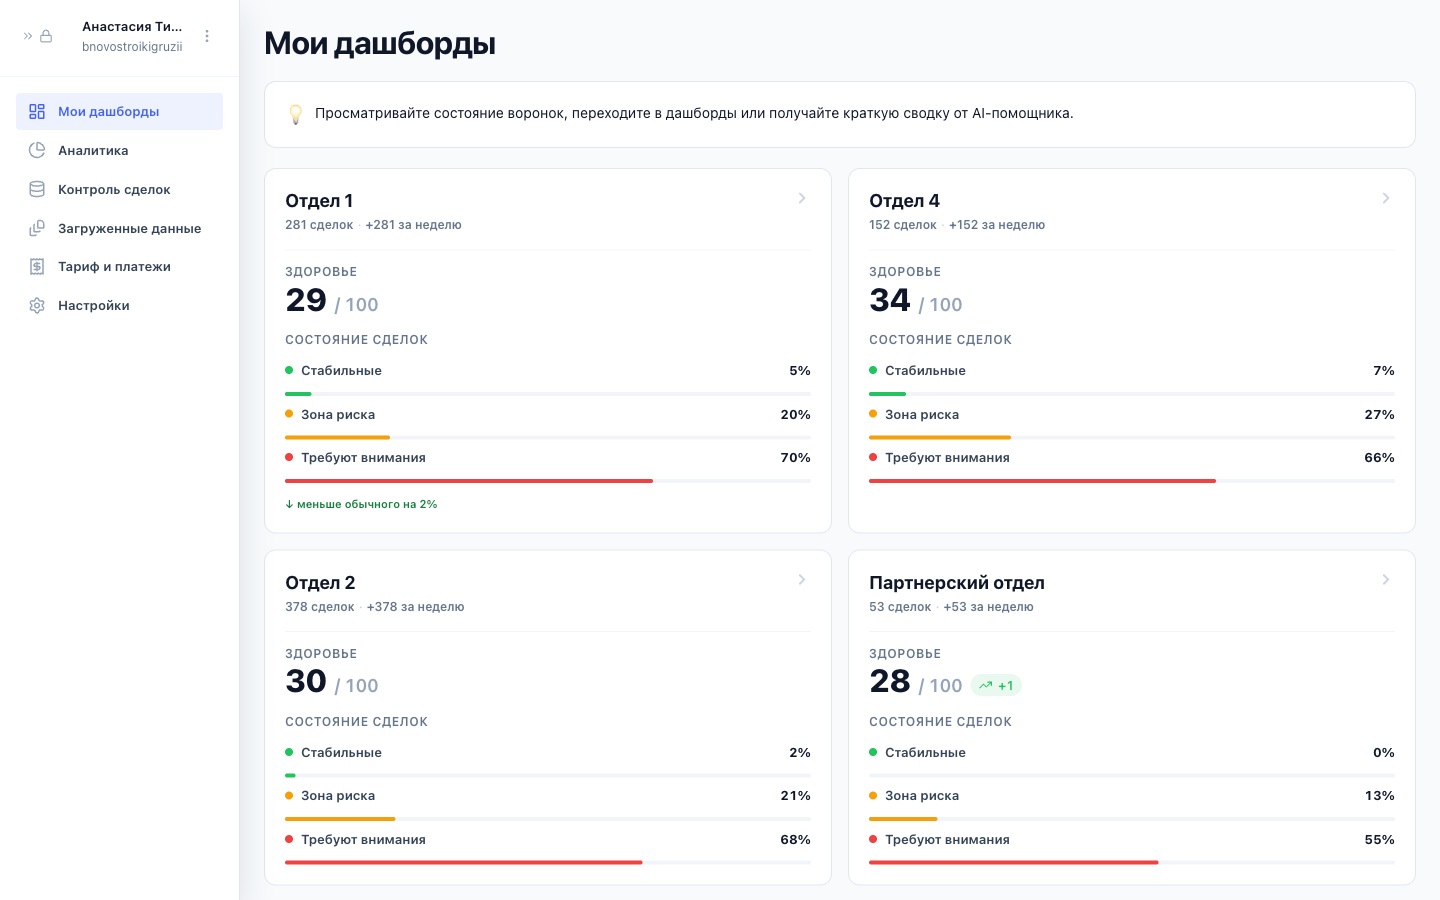The image size is (1440, 900).
Task: Click the Анастасия Ти... account name
Action: point(132,27)
